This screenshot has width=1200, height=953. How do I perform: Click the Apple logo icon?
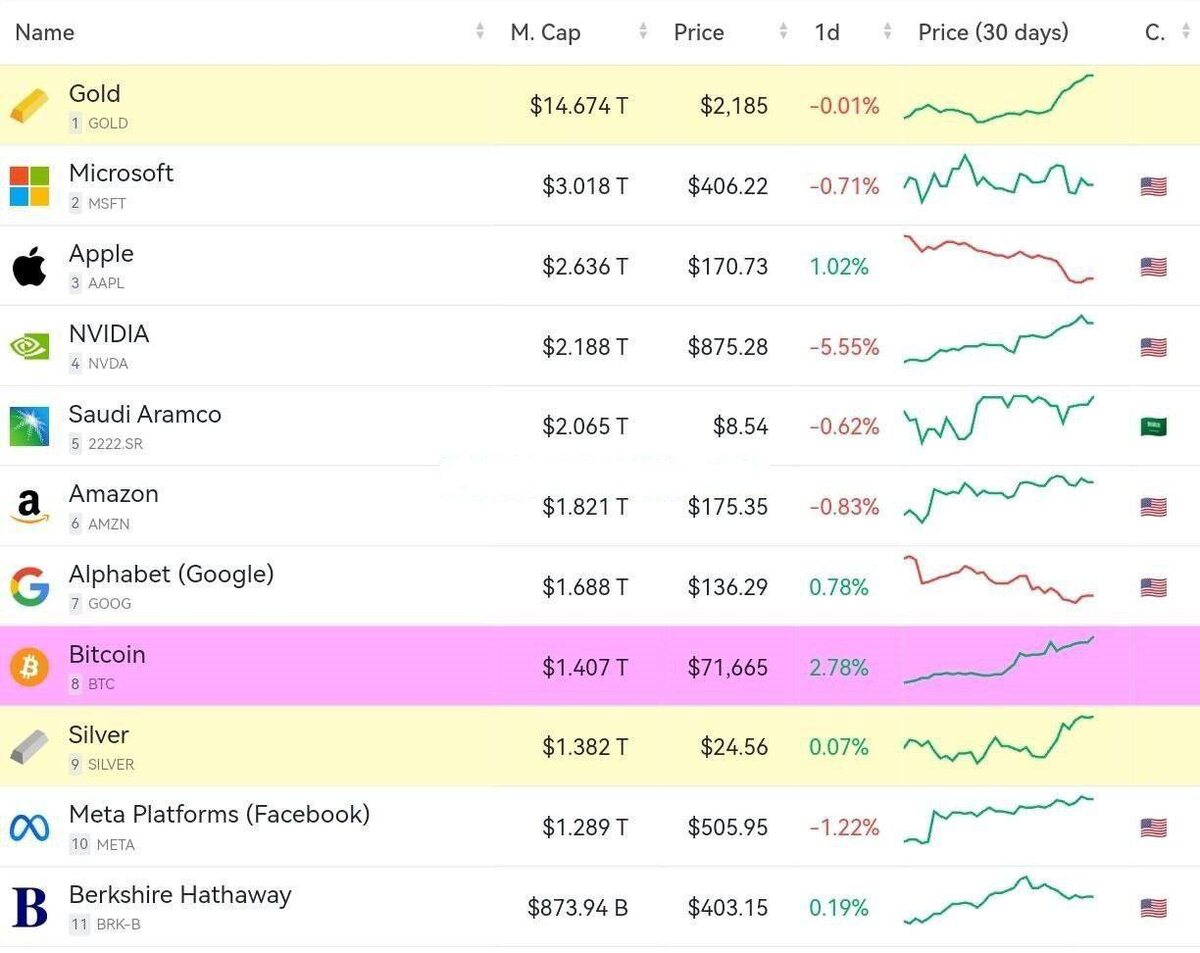coord(29,267)
